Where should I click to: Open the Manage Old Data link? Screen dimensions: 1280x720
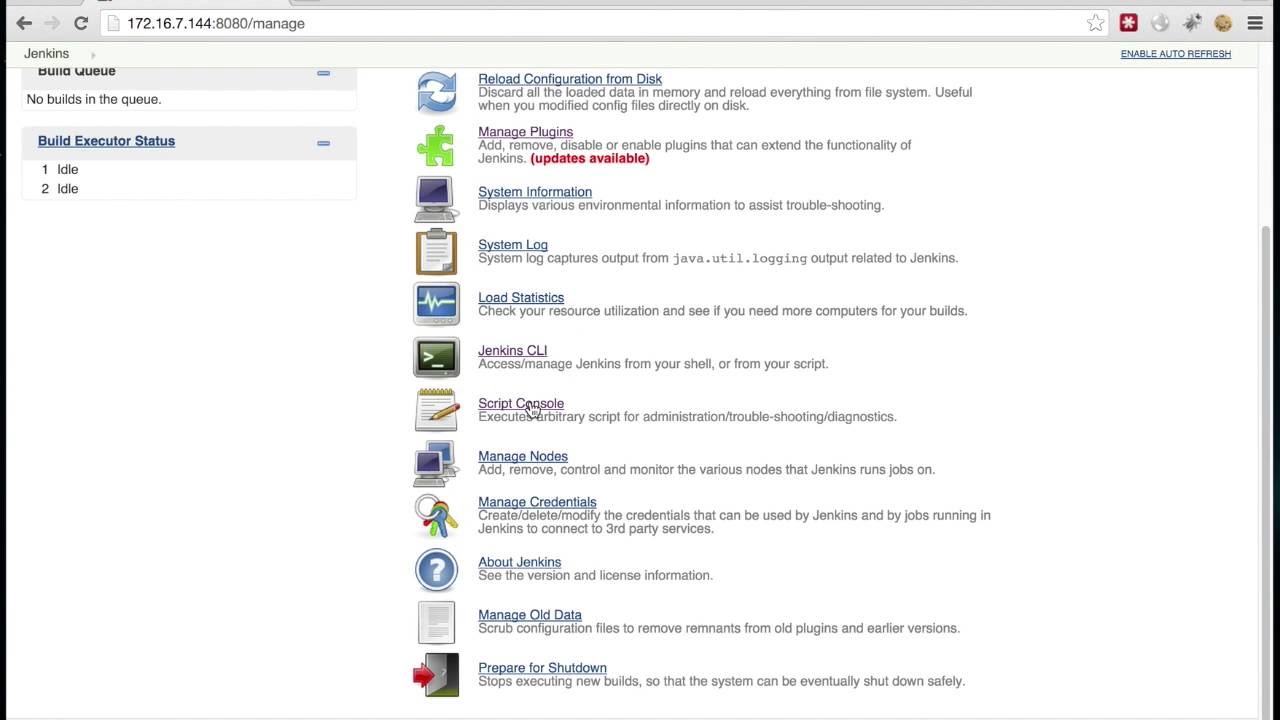[530, 616]
